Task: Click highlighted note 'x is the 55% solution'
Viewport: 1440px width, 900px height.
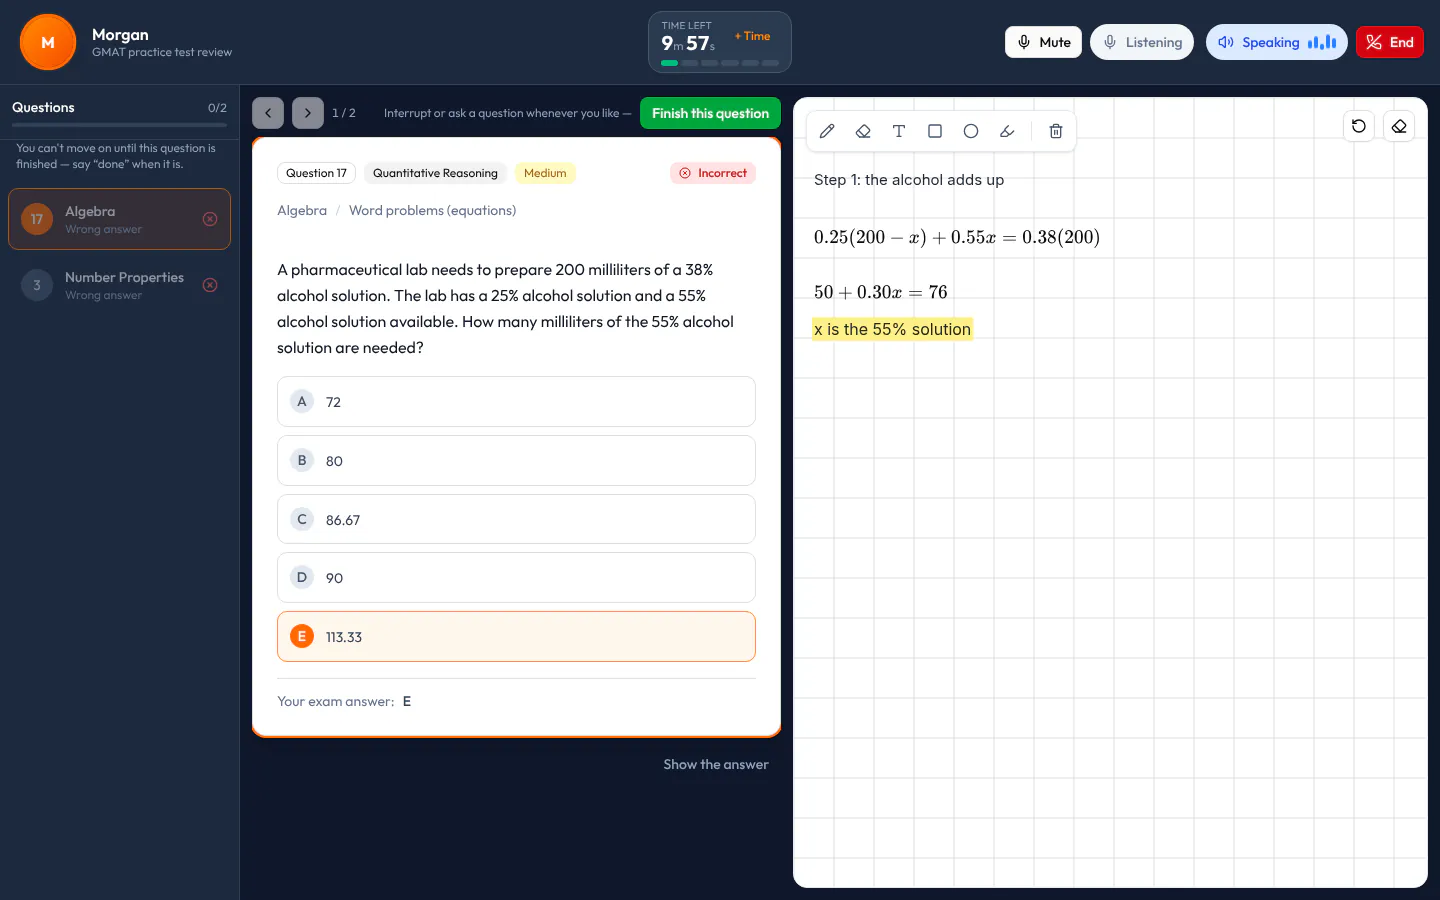Action: (892, 329)
